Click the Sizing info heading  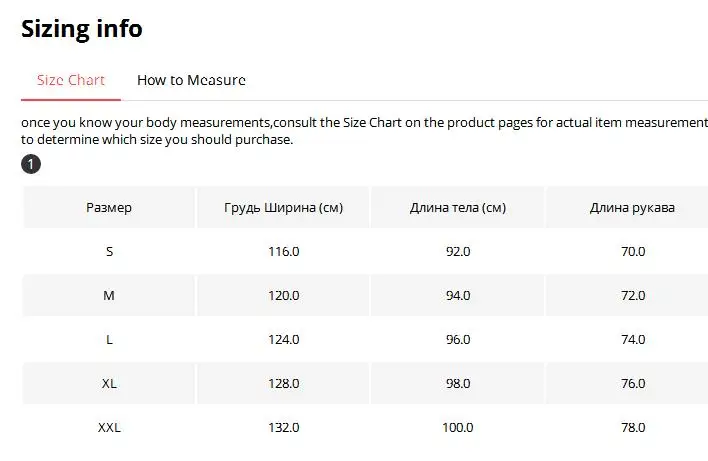[x=82, y=29]
